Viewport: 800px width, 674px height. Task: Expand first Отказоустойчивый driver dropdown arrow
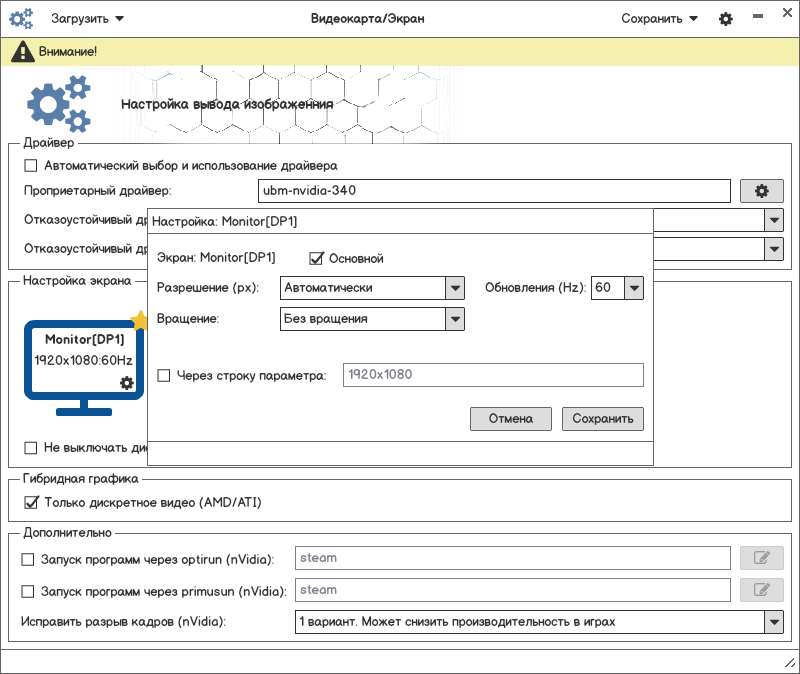coord(774,220)
